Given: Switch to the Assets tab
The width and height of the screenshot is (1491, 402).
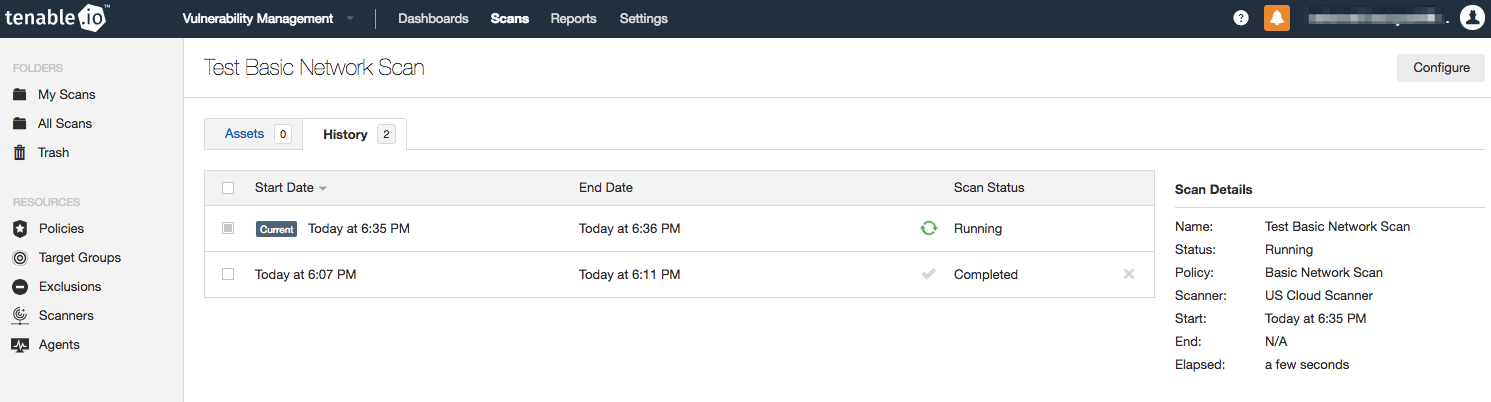Looking at the screenshot, I should [244, 134].
